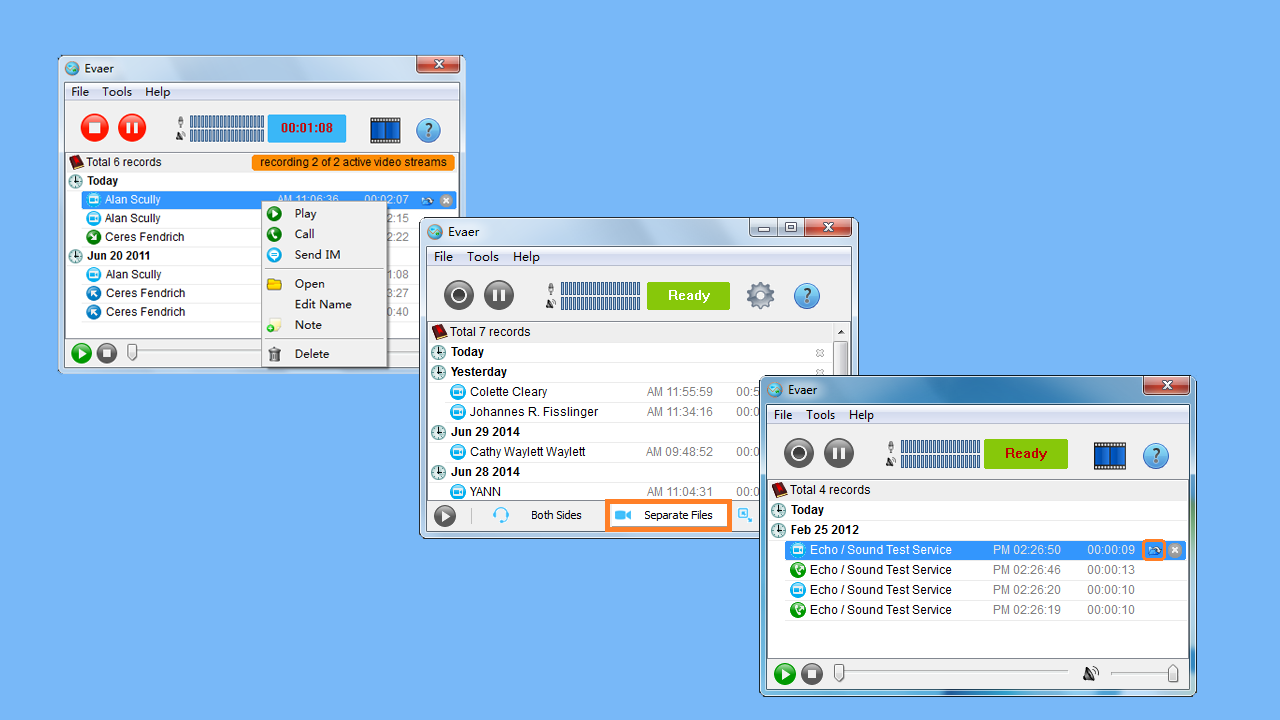Stop recording with the red stop button
Screen dimensions: 1280x720
pos(95,127)
